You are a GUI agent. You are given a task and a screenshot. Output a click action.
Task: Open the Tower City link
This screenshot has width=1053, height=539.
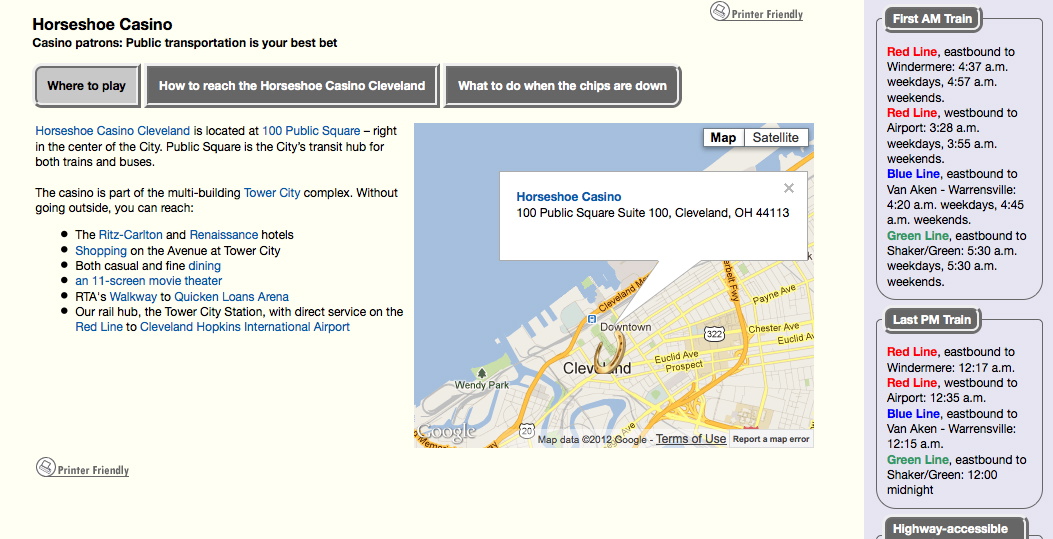pyautogui.click(x=272, y=193)
